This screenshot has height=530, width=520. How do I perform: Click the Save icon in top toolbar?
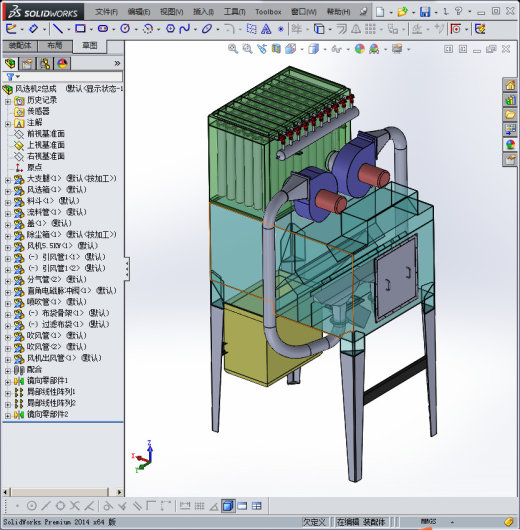(x=425, y=12)
